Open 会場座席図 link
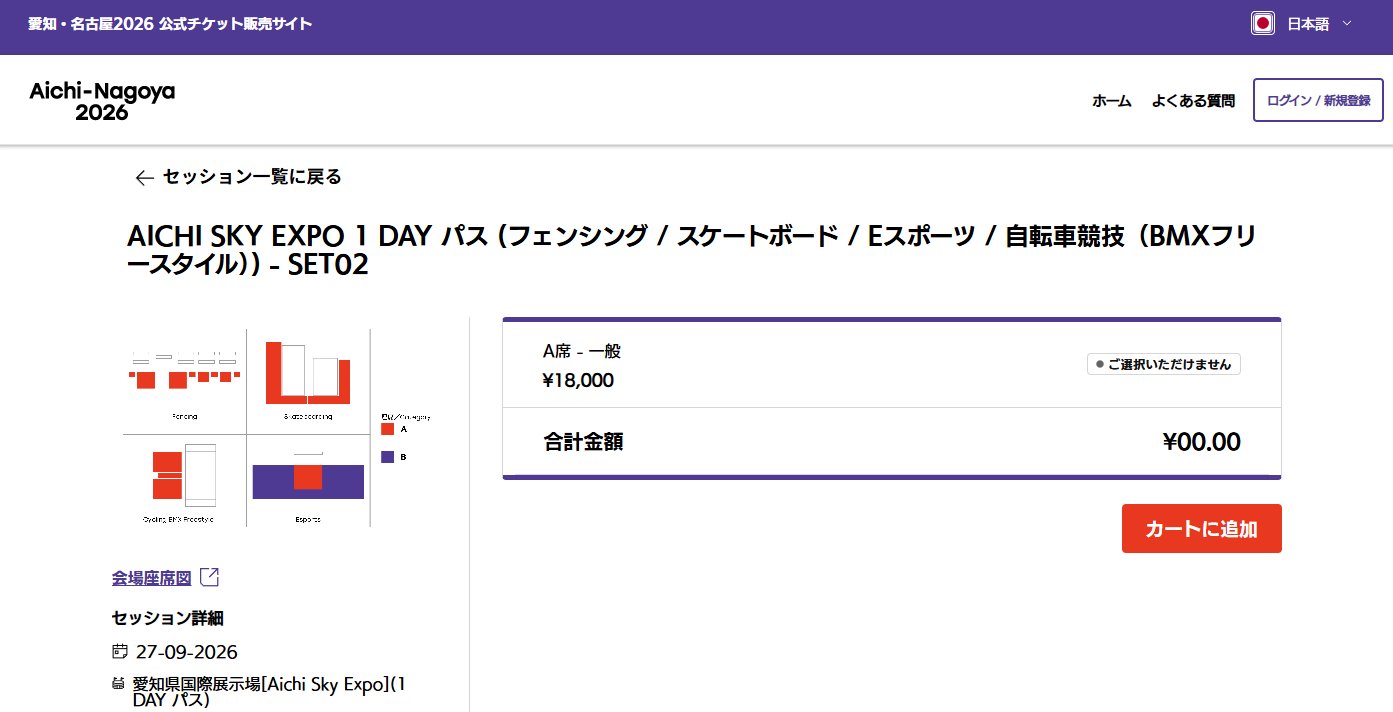The width and height of the screenshot is (1393, 712). coord(151,578)
